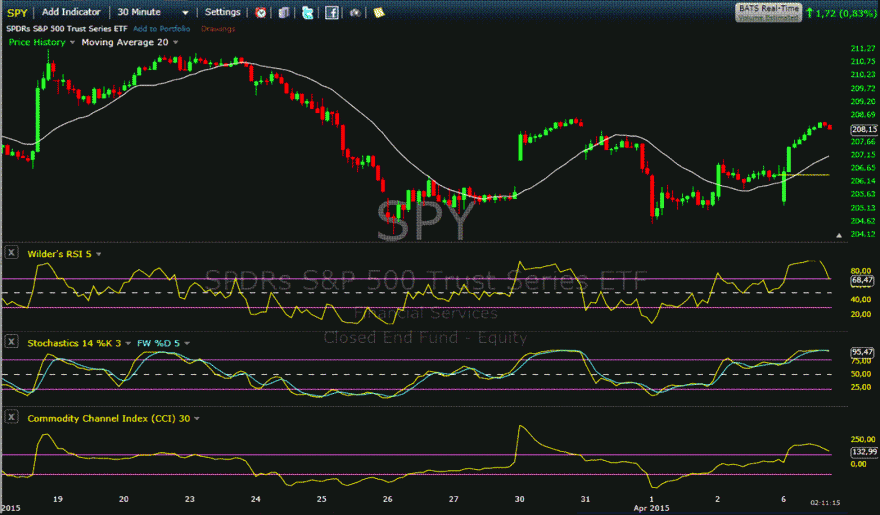Click the 1,72 (0,83%) price change text
The image size is (880, 515).
coord(845,13)
